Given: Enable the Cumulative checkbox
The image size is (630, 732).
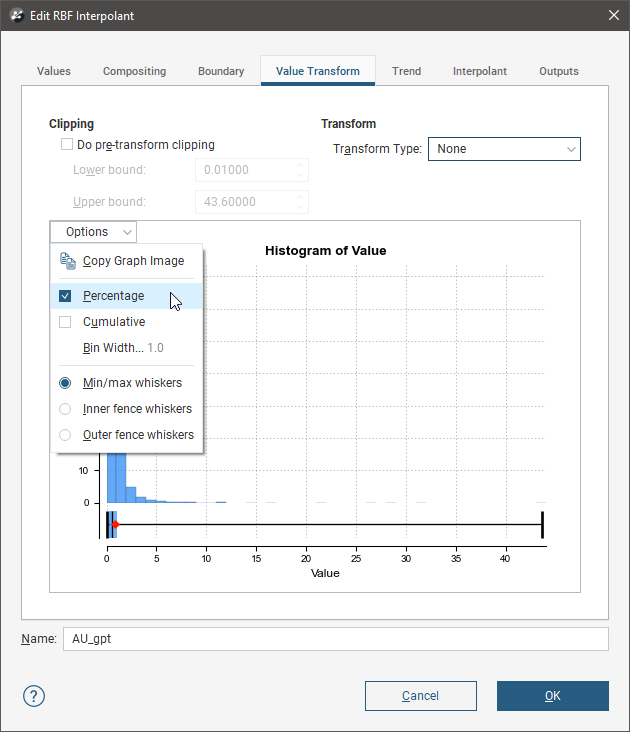Looking at the screenshot, I should coord(65,322).
